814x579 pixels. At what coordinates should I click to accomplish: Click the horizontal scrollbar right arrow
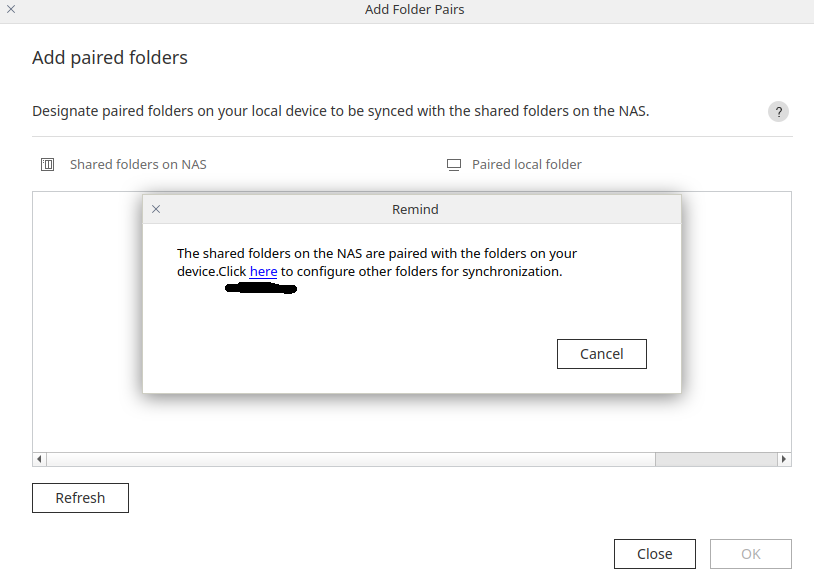pyautogui.click(x=784, y=459)
